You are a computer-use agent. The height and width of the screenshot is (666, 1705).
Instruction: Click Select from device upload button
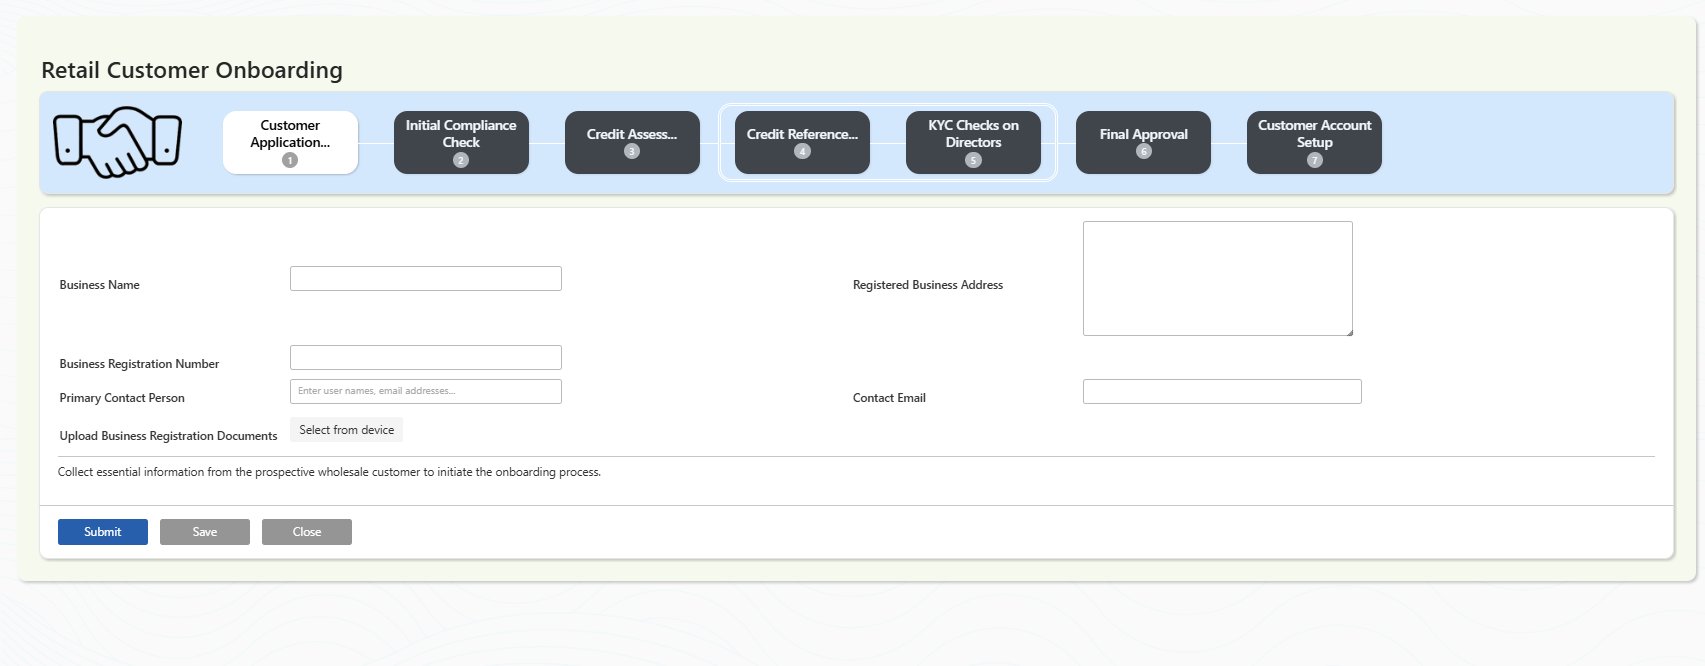click(346, 430)
